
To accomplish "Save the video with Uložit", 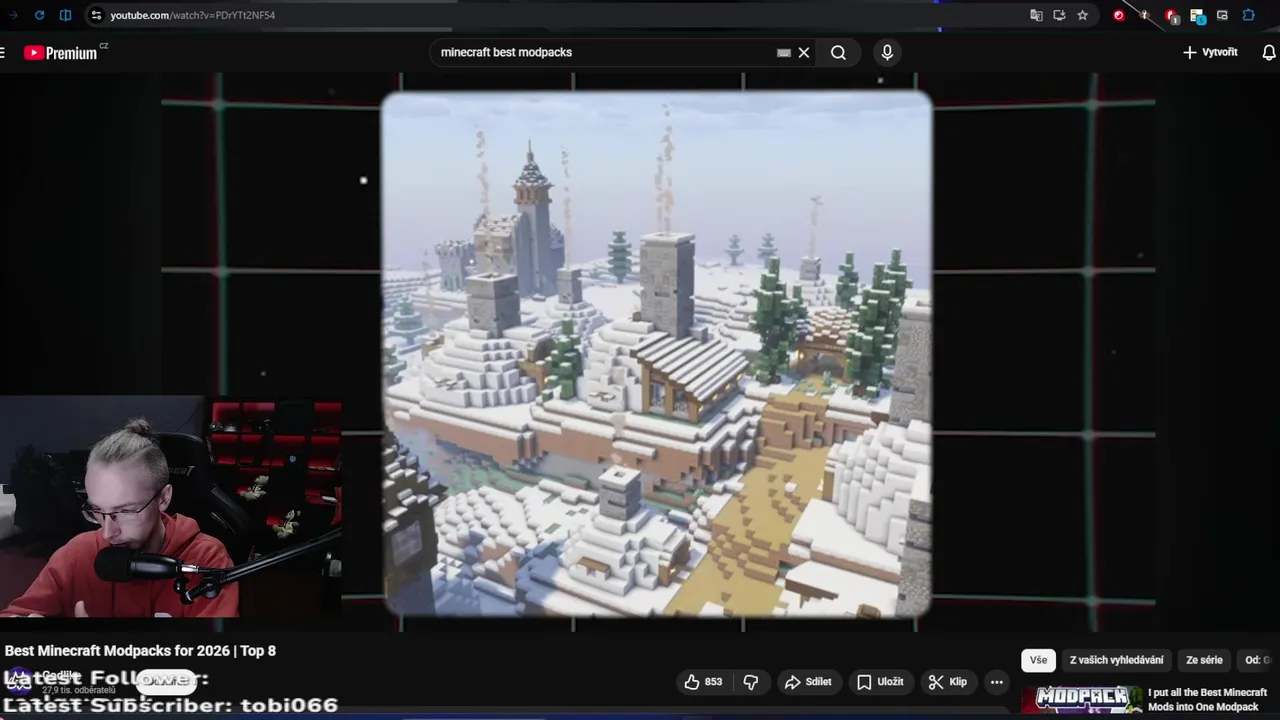I will [x=880, y=682].
